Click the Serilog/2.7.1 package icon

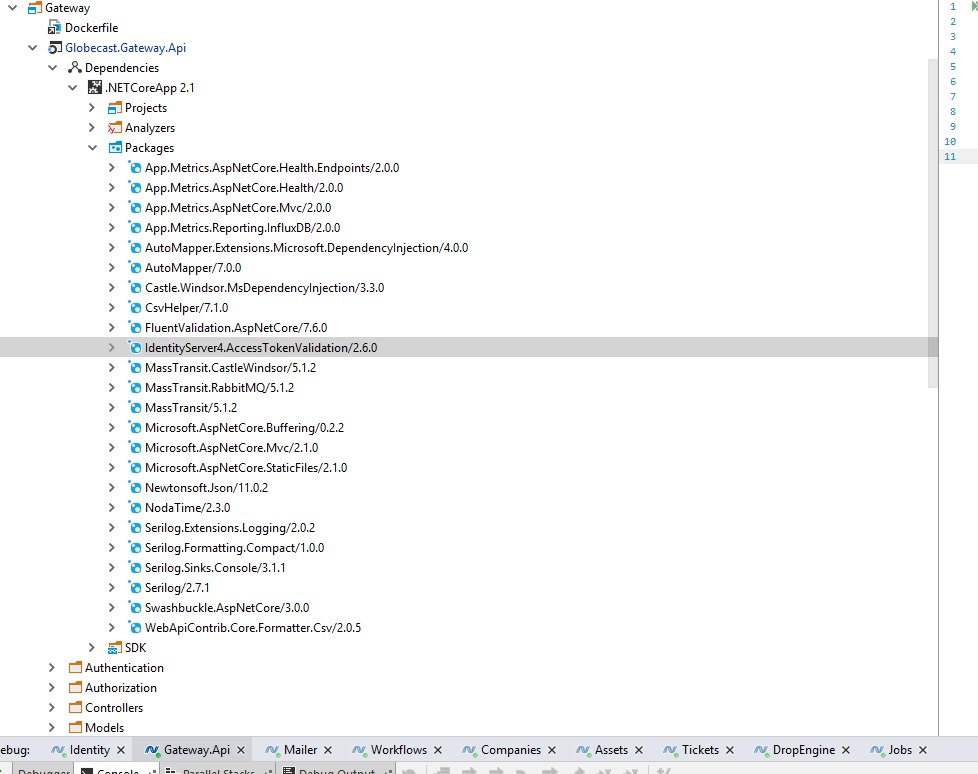click(135, 588)
